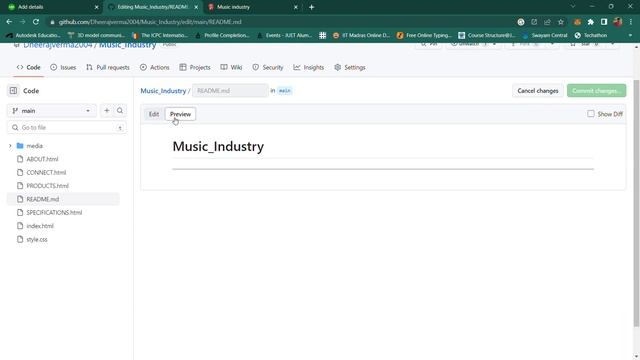
Task: Close the Add details tab
Action: pos(97,7)
